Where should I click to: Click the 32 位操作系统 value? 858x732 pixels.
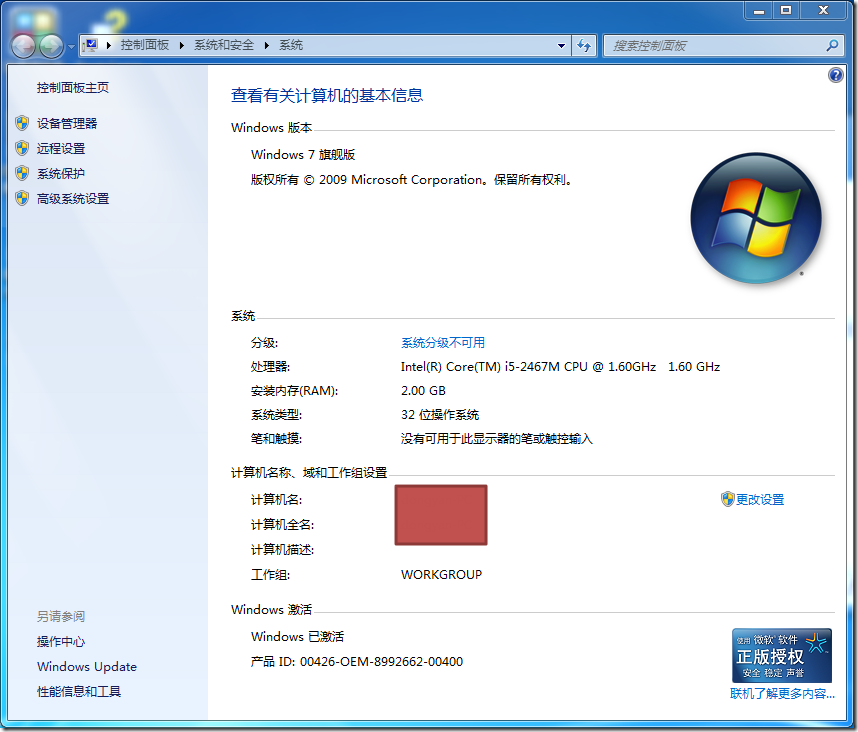440,415
